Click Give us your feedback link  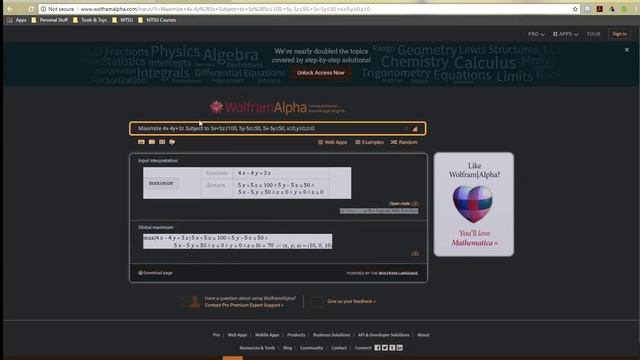[x=351, y=302]
